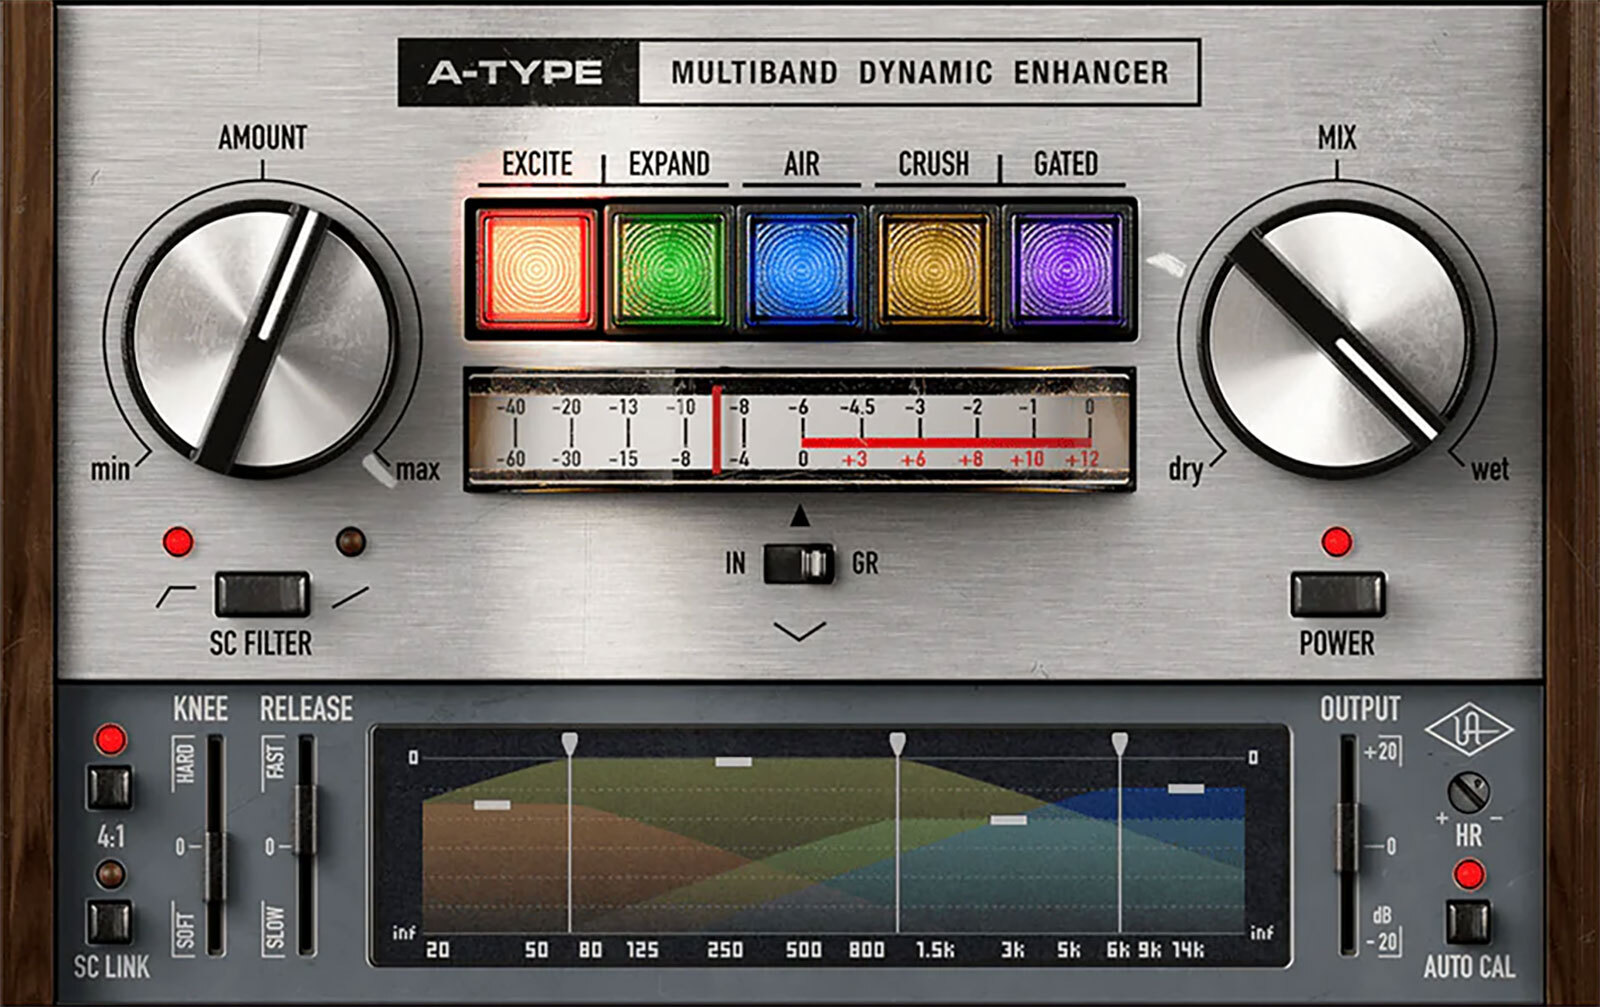Click the low-mid band gain handle
Screen dimensions: 1600x1007
(733, 762)
